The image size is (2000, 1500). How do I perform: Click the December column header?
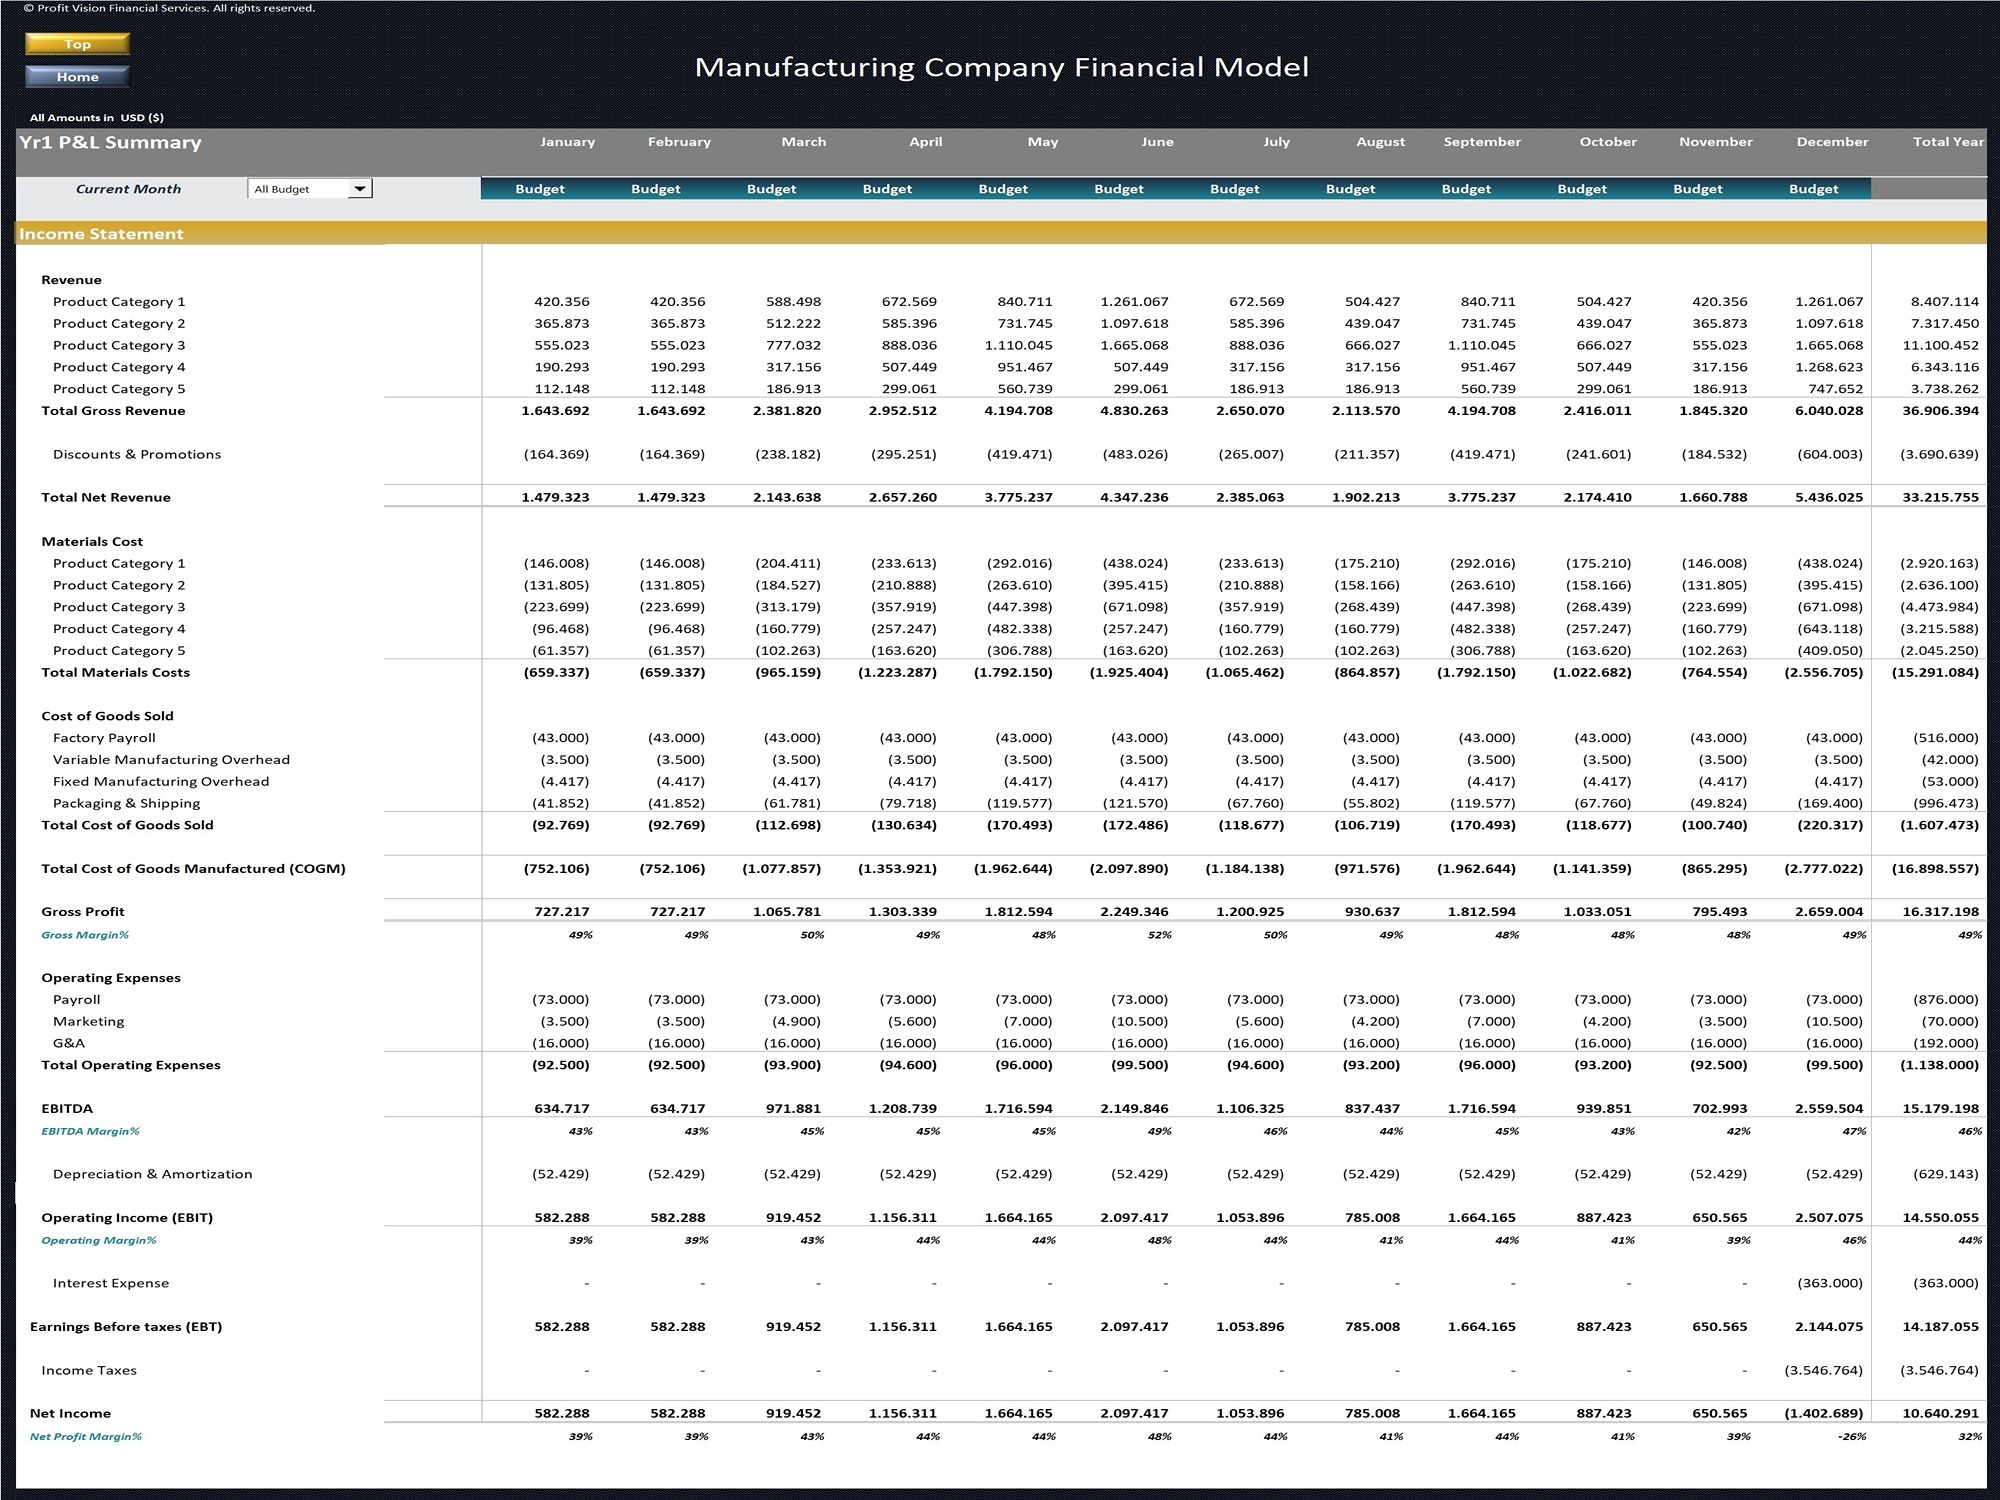click(1832, 142)
